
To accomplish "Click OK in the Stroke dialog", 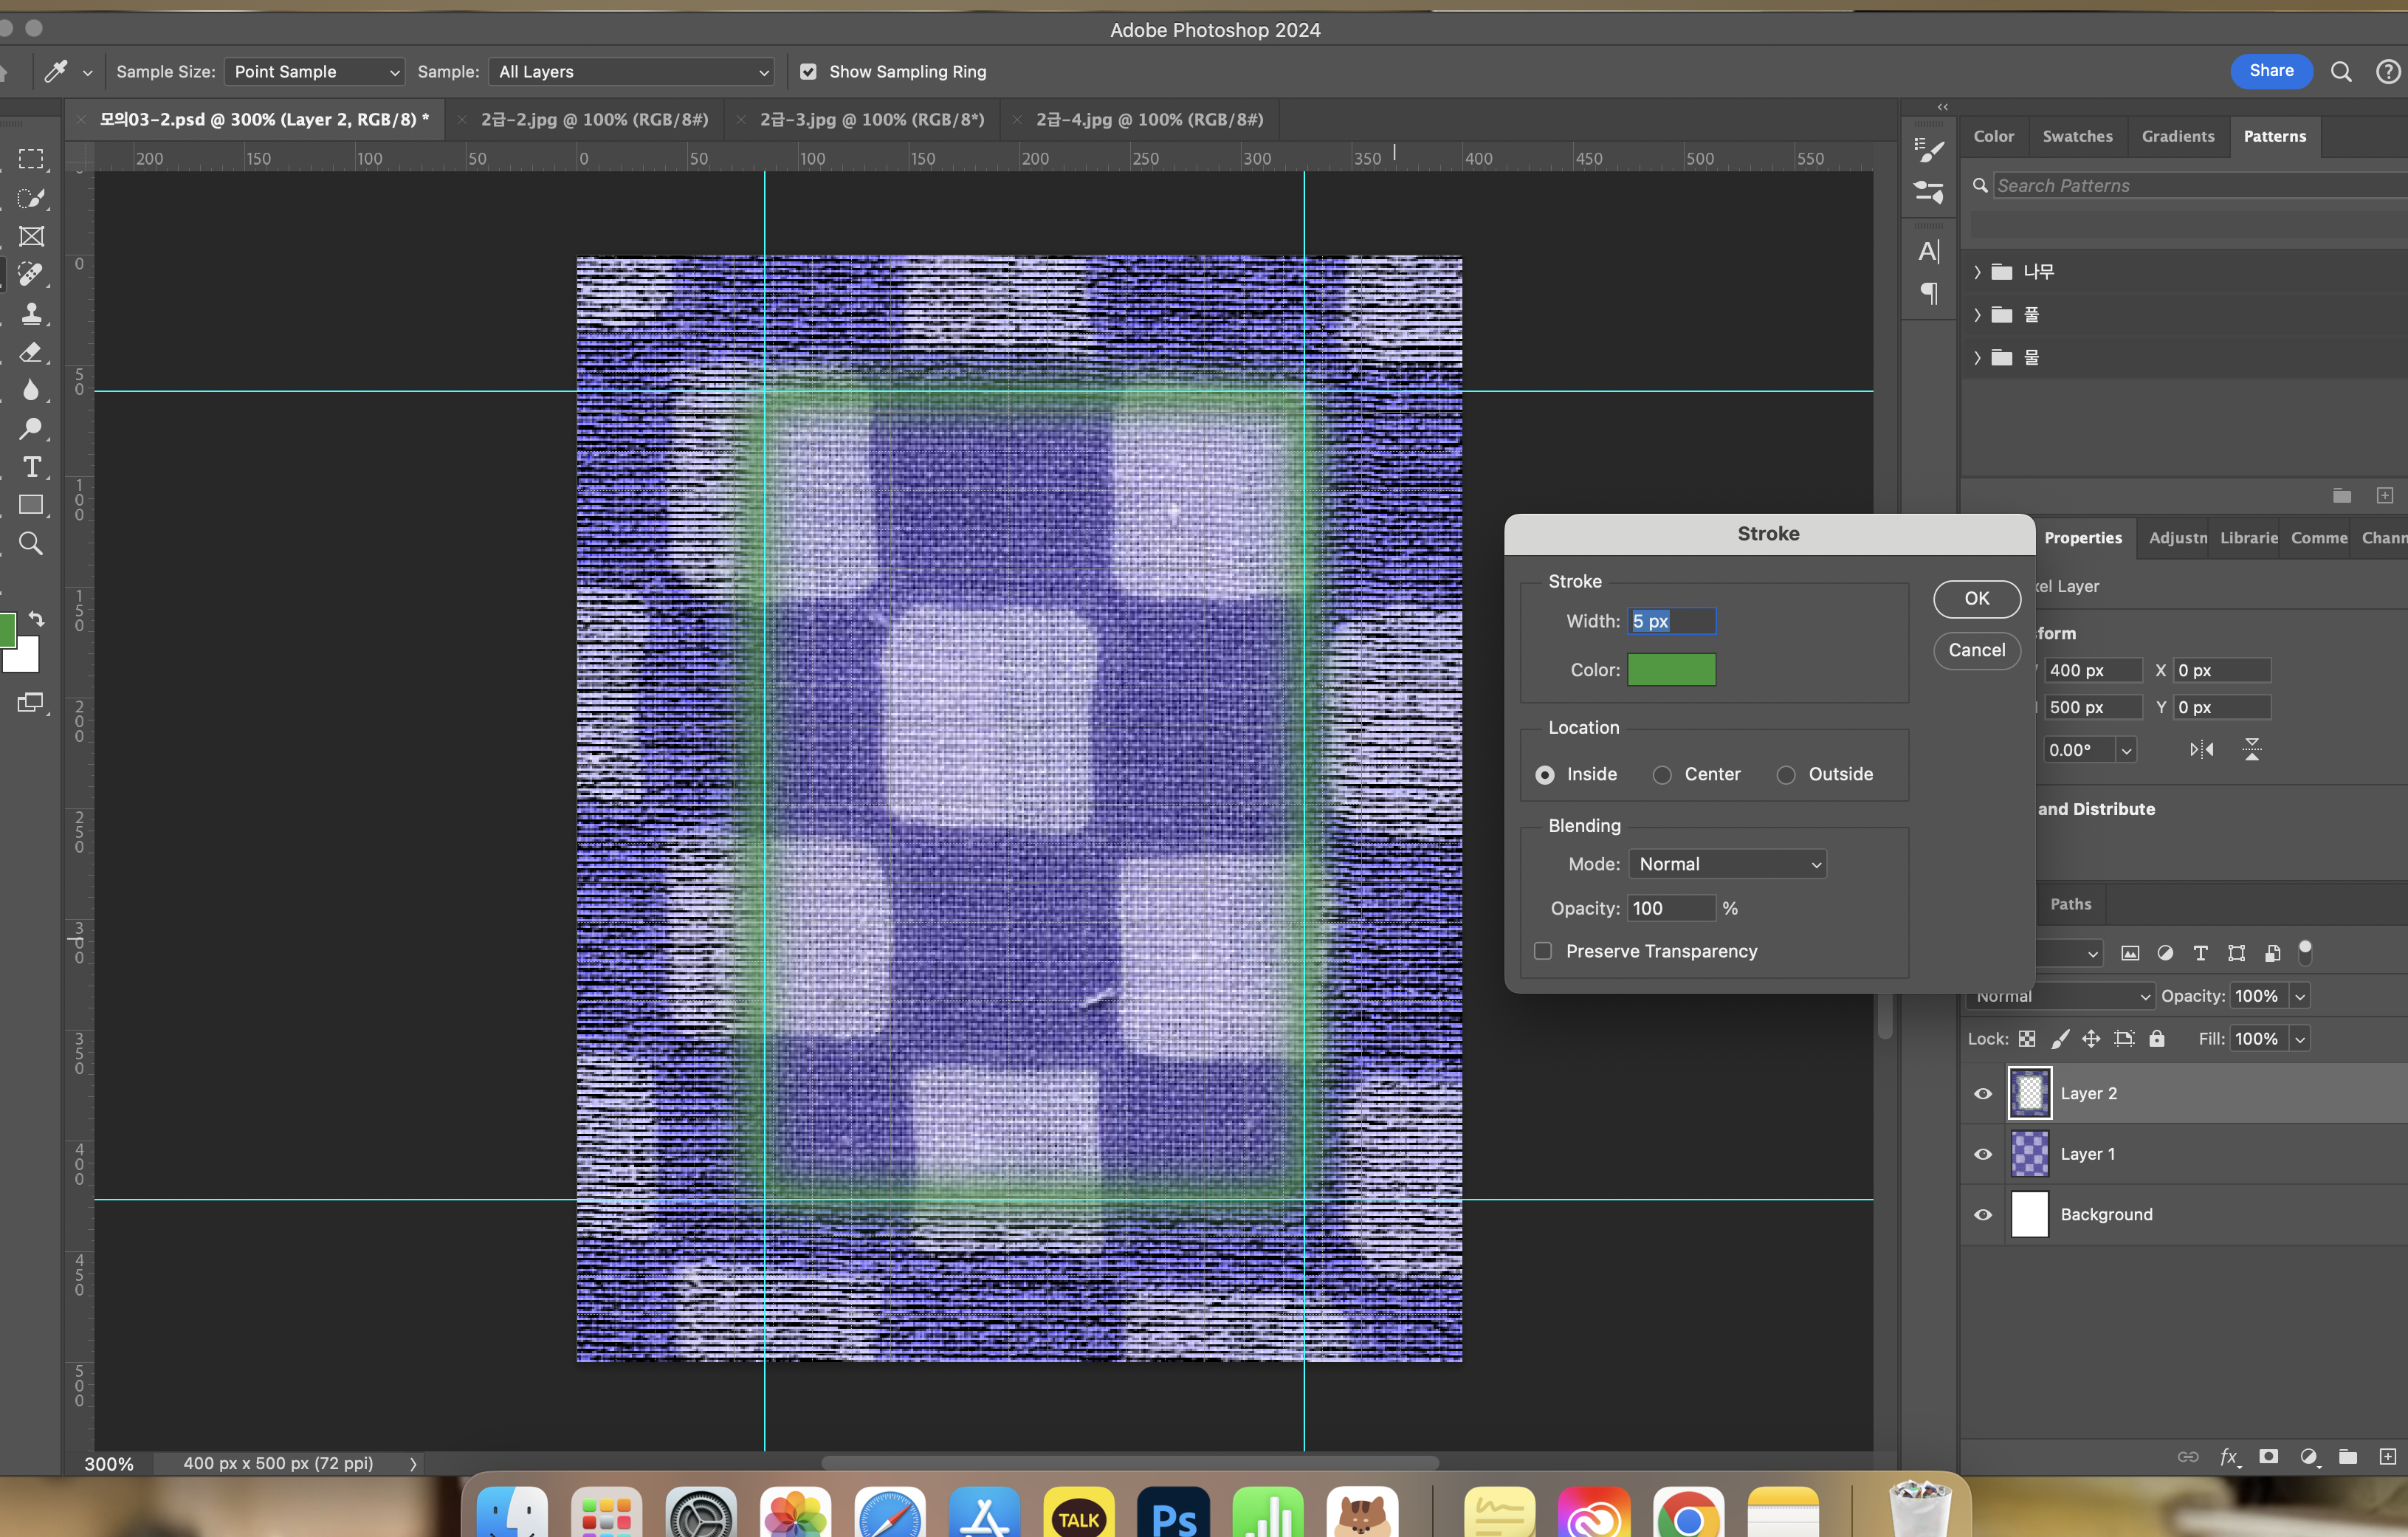I will pos(1976,598).
